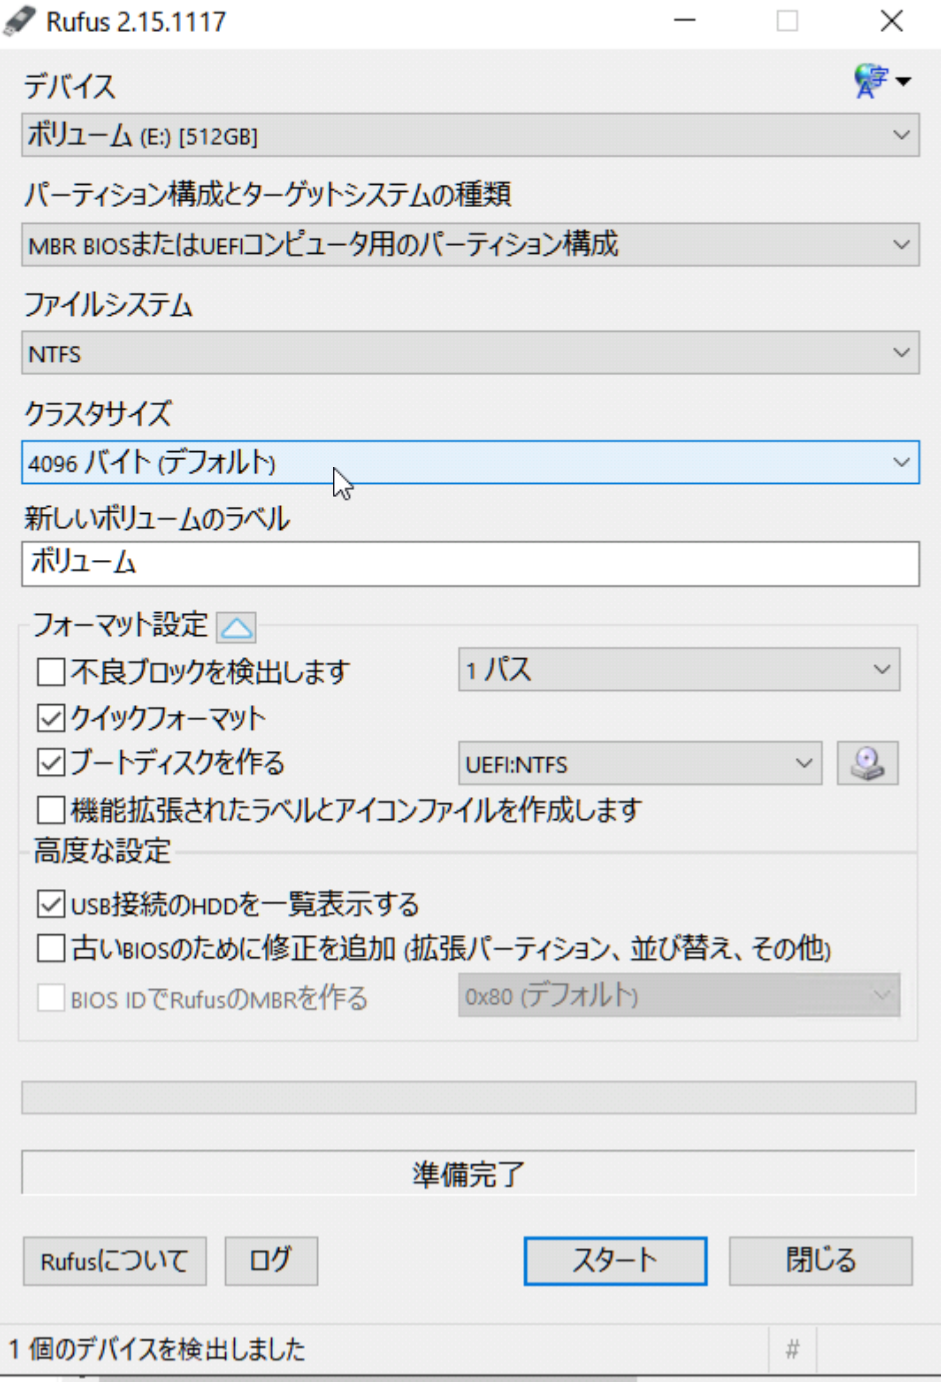Collapse format settings with blue arrow icon
Viewport: 941px width, 1382px height.
[237, 628]
